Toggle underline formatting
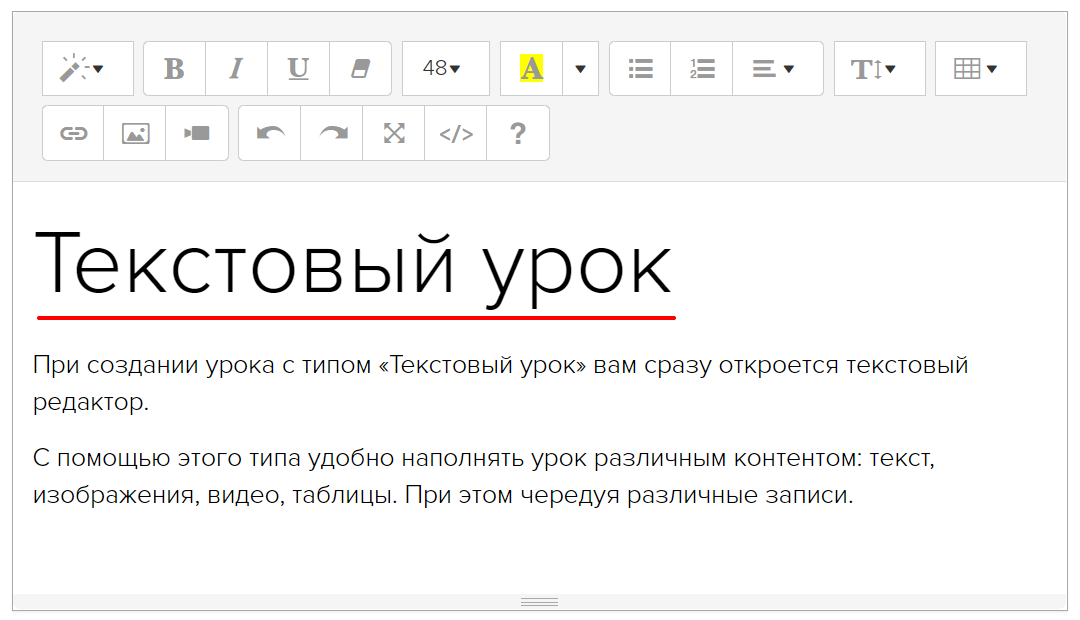The height and width of the screenshot is (620, 1080). click(298, 69)
